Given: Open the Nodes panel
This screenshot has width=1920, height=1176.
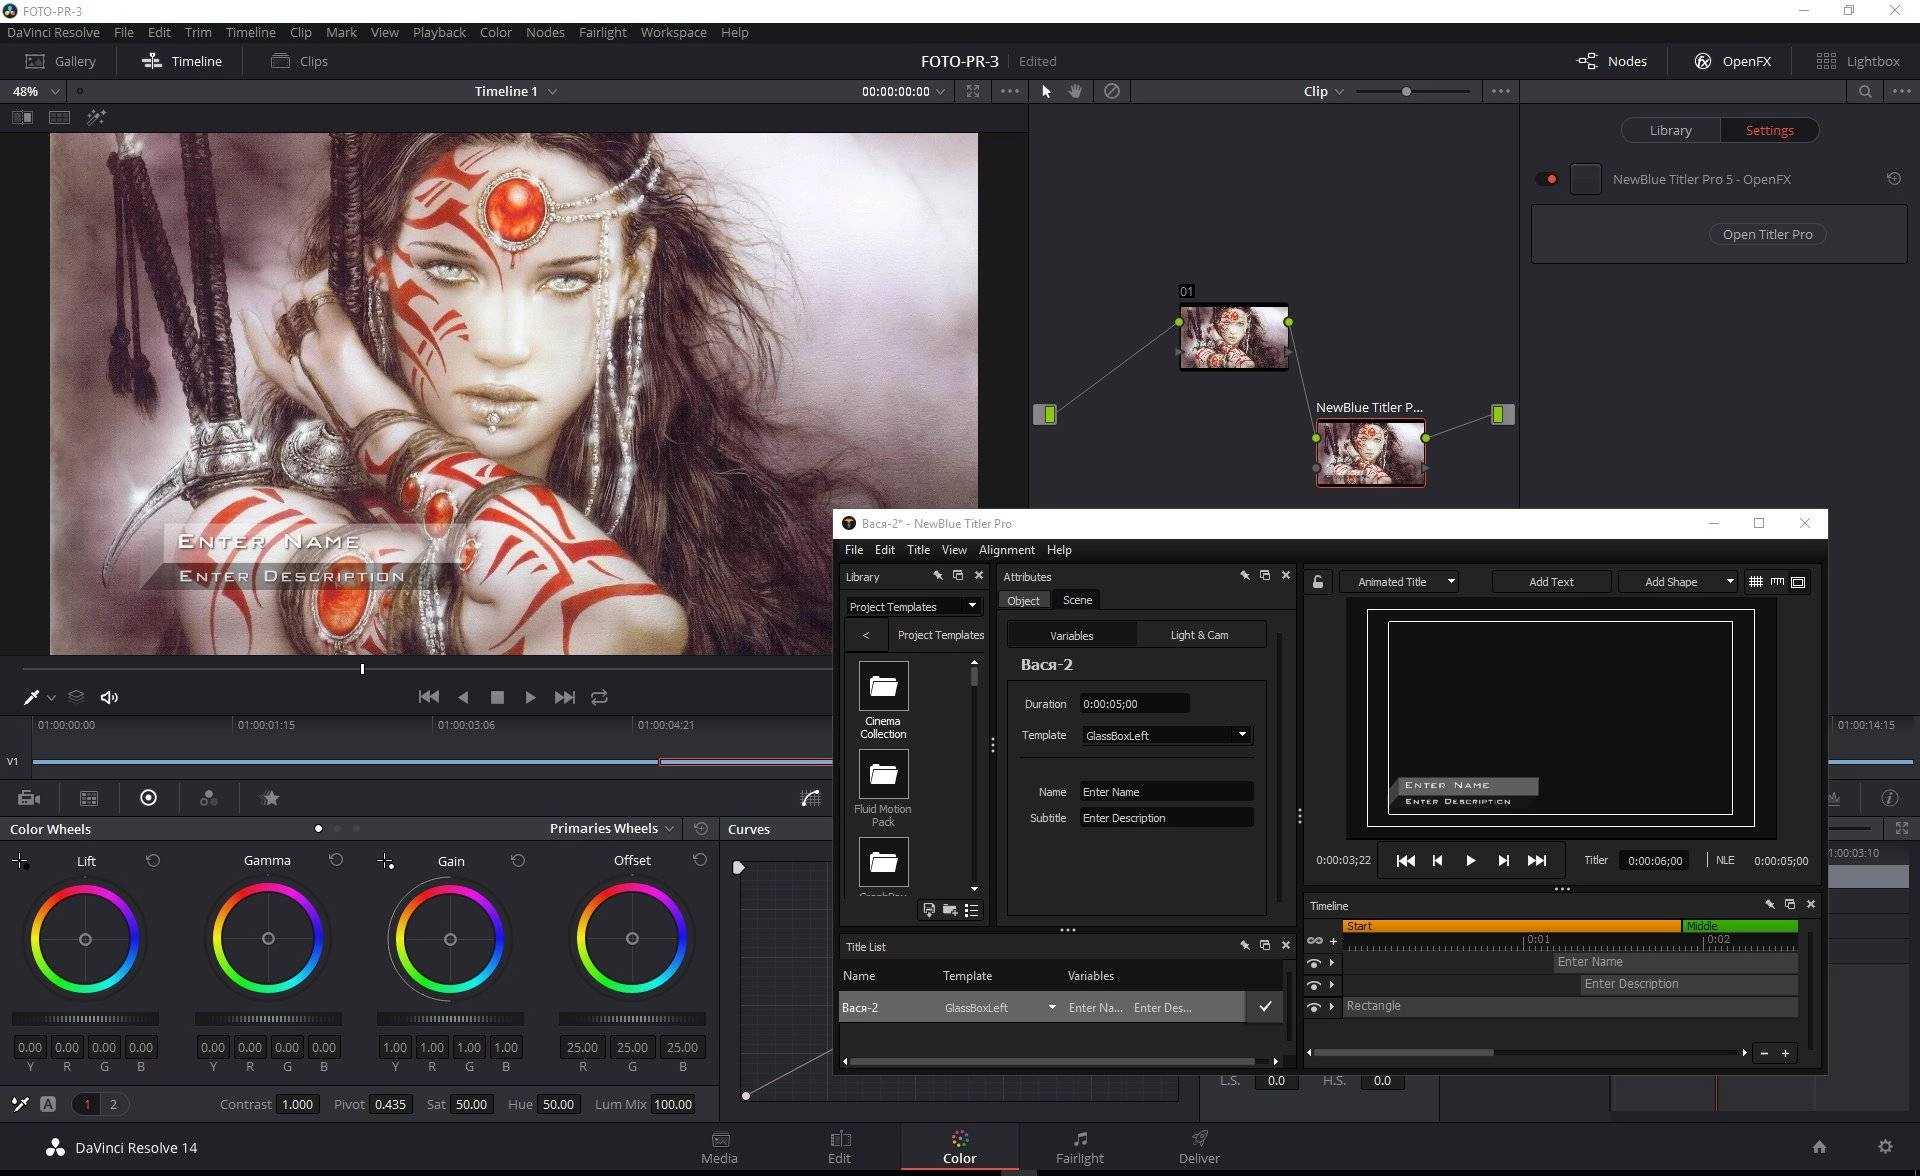Looking at the screenshot, I should point(1611,61).
